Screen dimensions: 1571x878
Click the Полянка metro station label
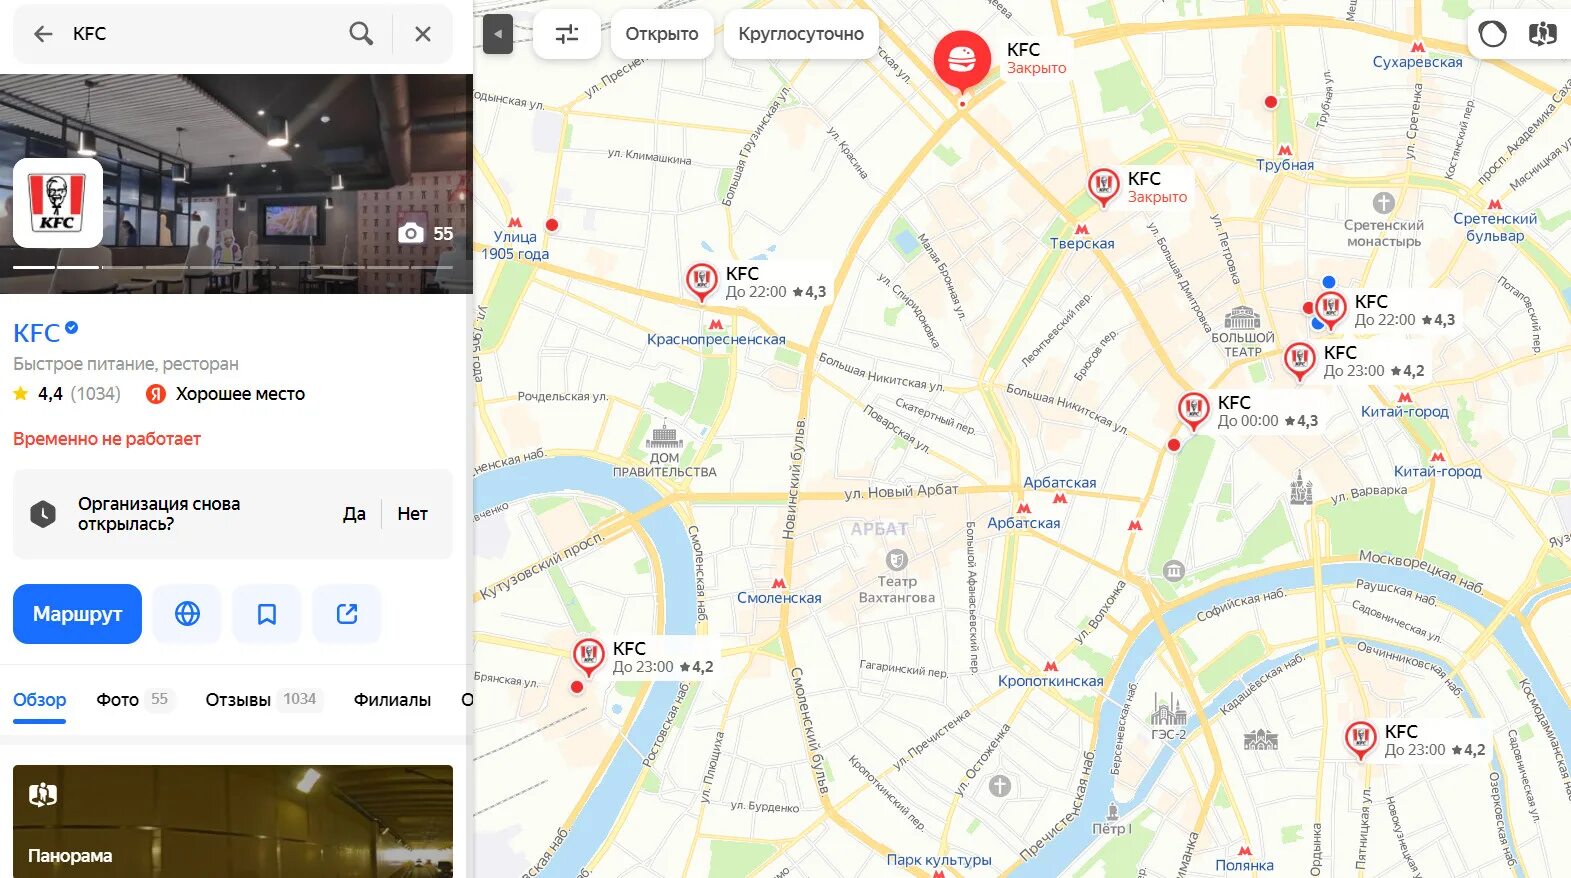[x=1245, y=865]
